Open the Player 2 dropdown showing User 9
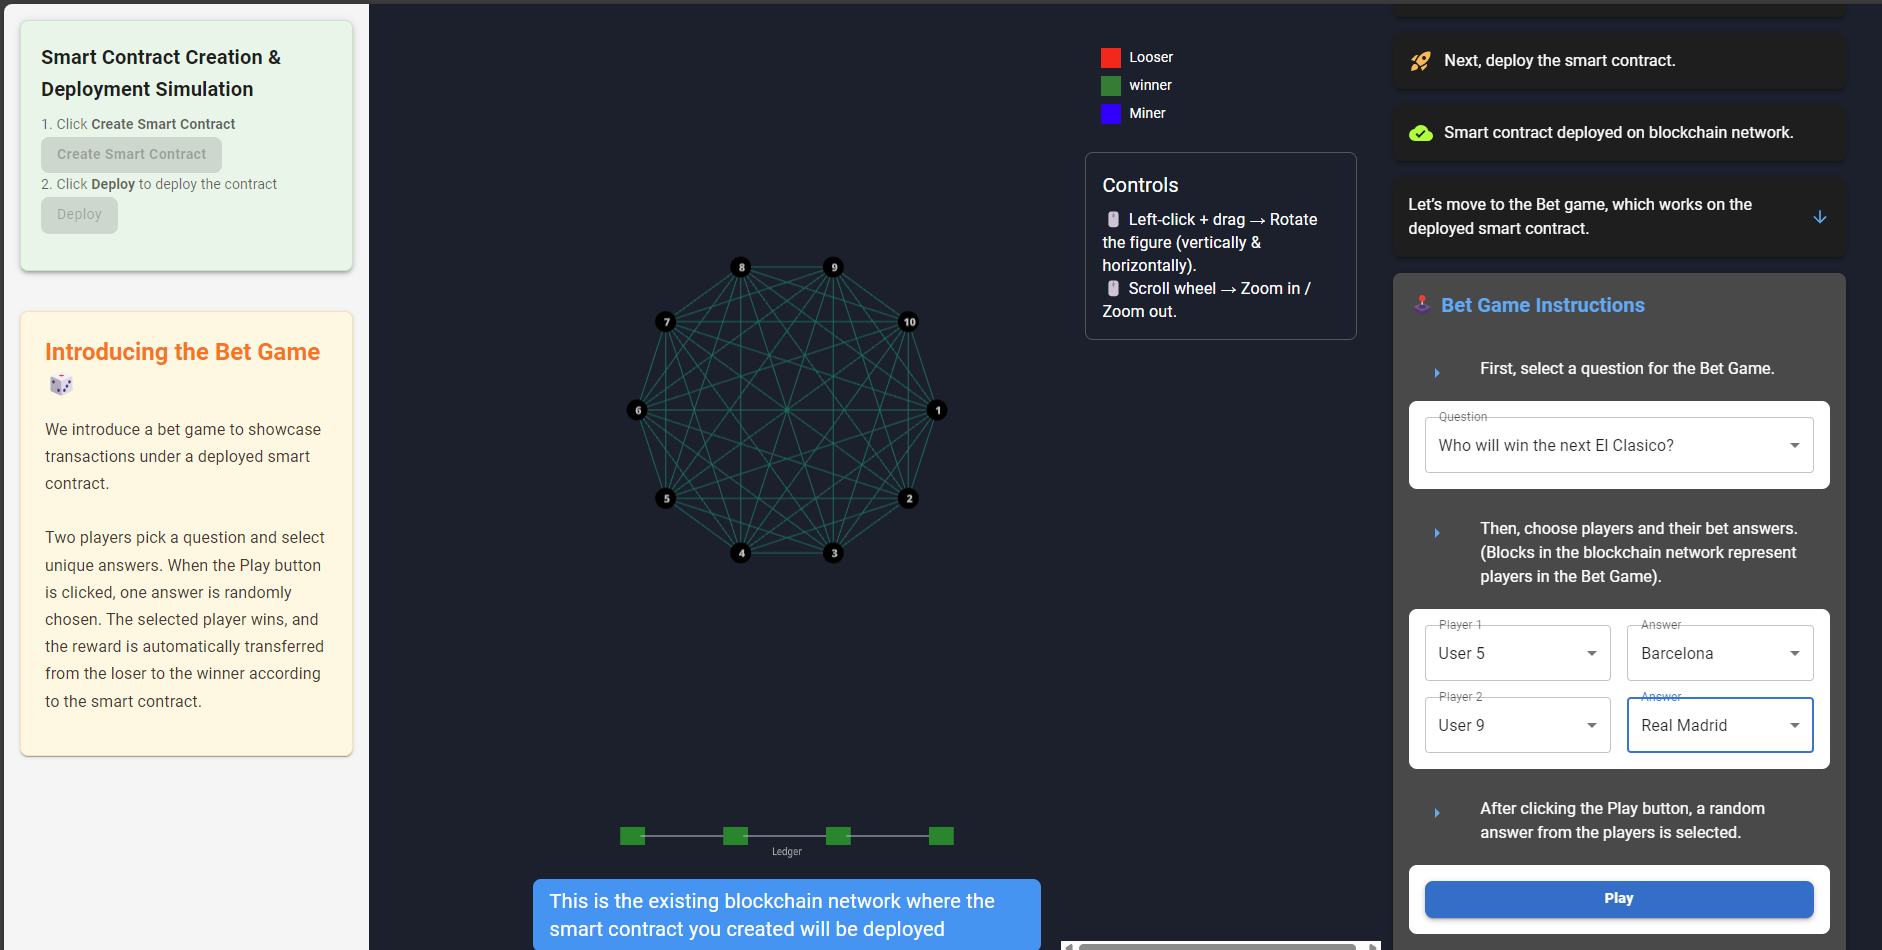Screen dimensions: 1882x950 1516,725
